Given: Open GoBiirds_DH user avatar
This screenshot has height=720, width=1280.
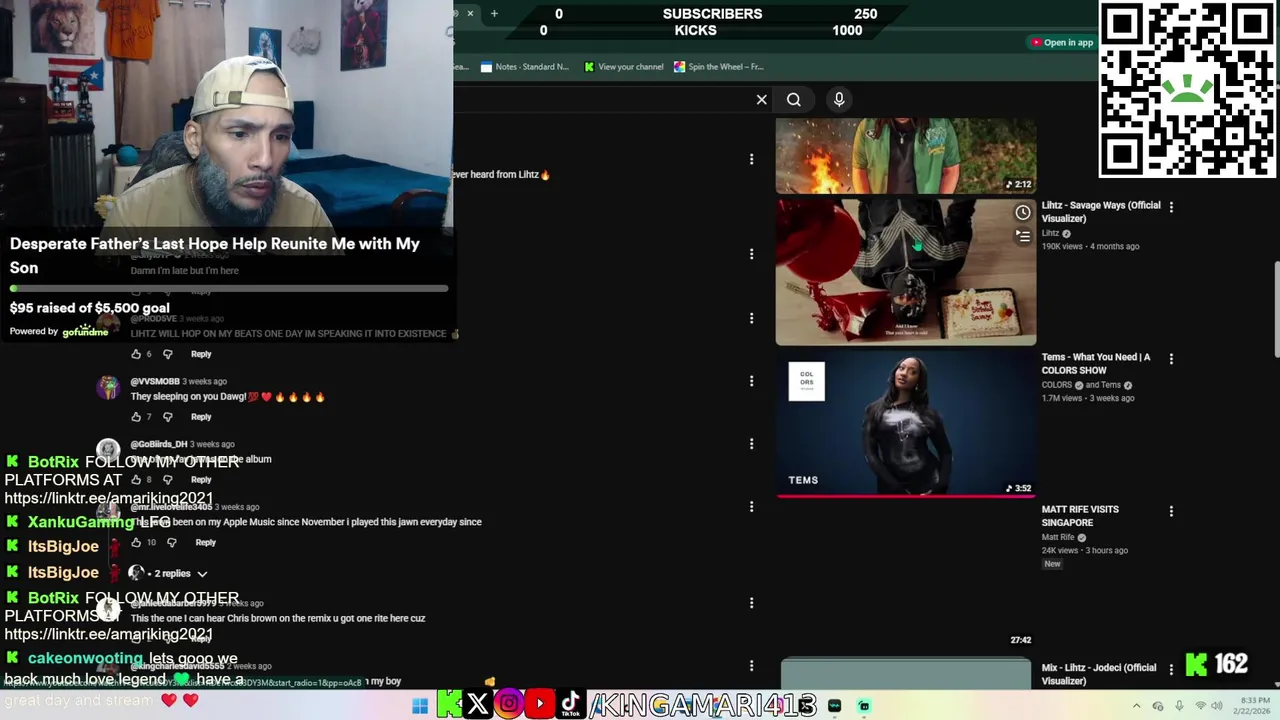Looking at the screenshot, I should (108, 450).
